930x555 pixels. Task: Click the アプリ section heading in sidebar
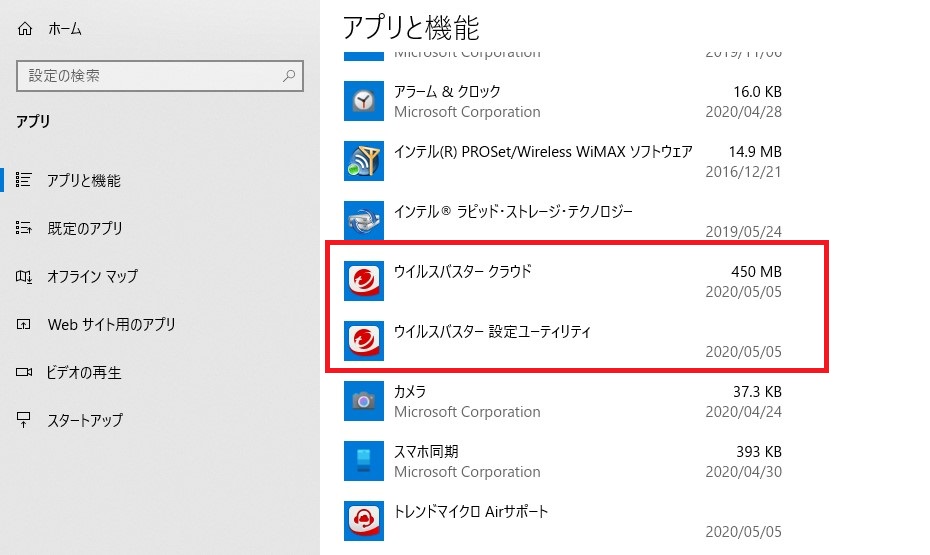tap(33, 122)
